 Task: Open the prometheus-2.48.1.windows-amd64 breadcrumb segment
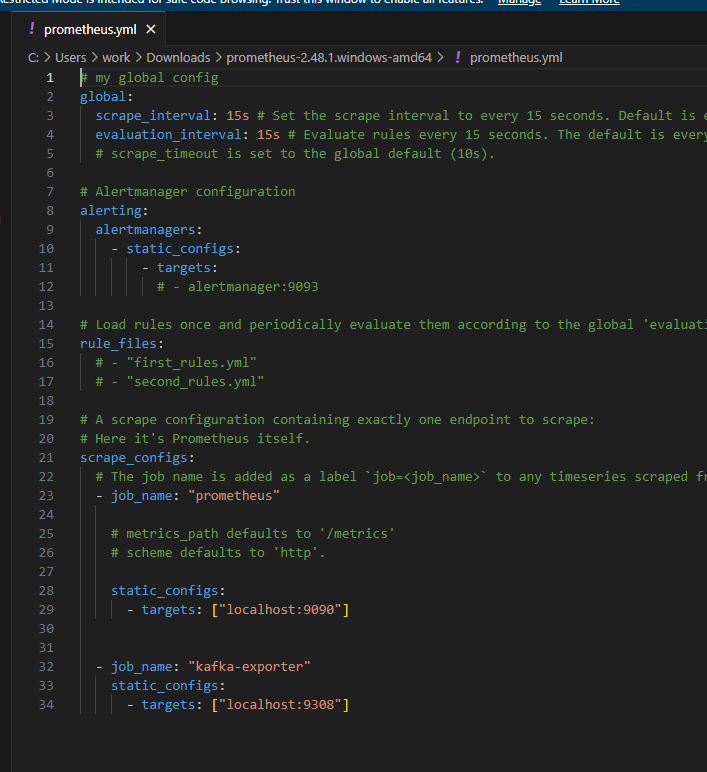tap(329, 58)
